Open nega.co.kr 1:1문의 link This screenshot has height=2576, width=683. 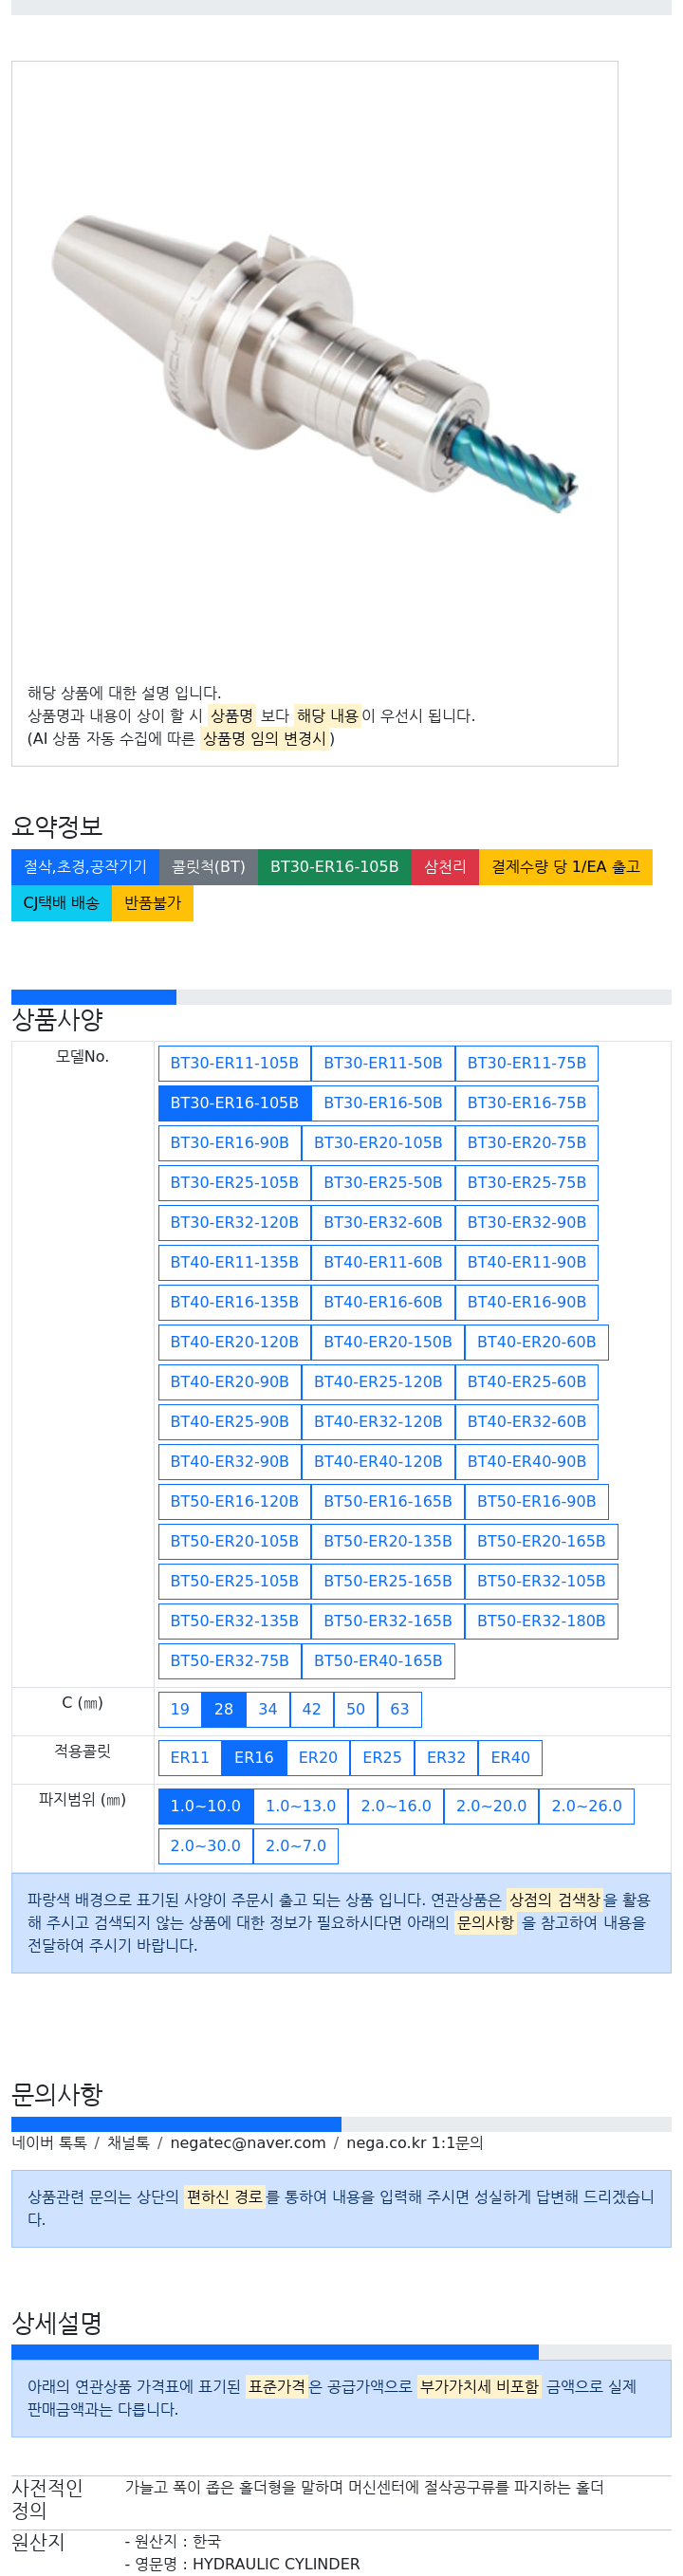pos(415,2143)
